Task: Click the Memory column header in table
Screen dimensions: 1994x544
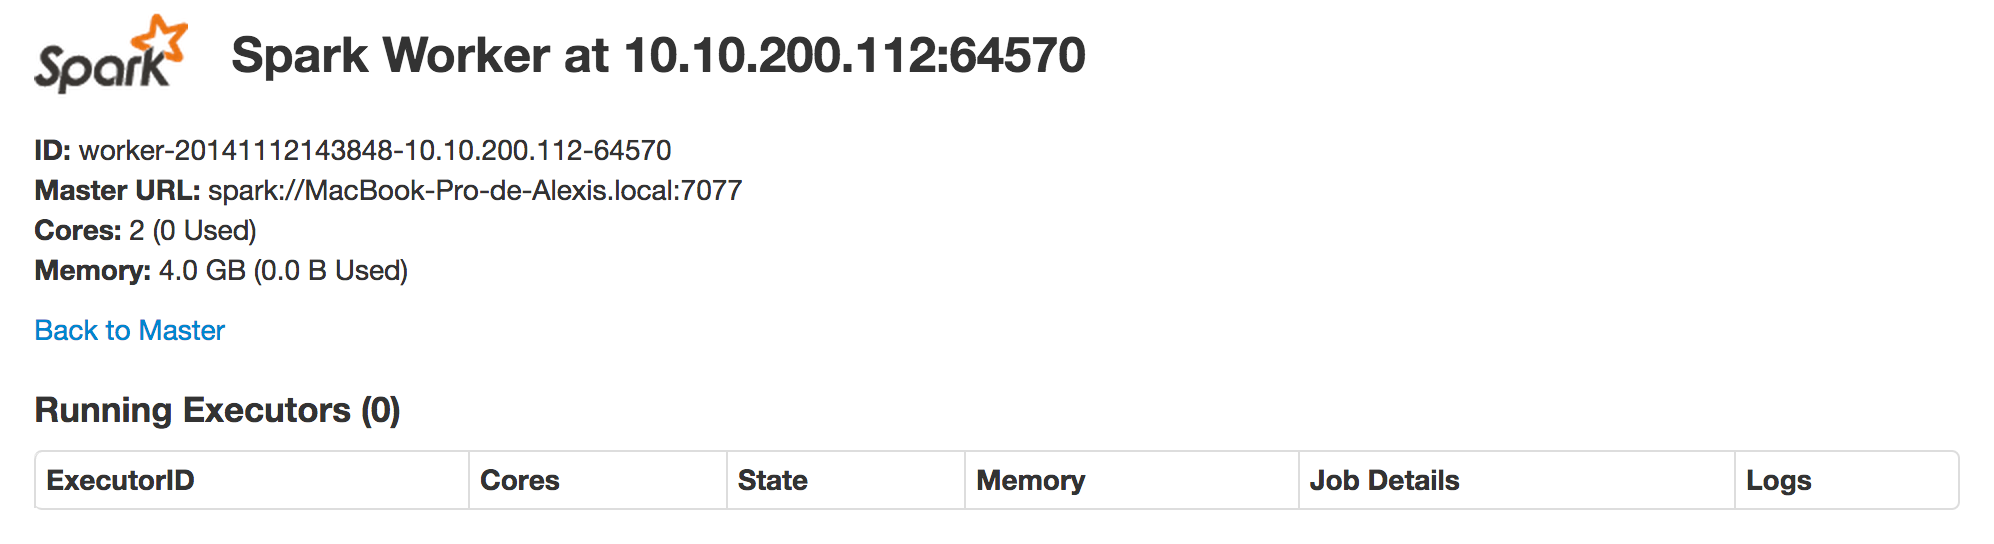Action: (1030, 481)
